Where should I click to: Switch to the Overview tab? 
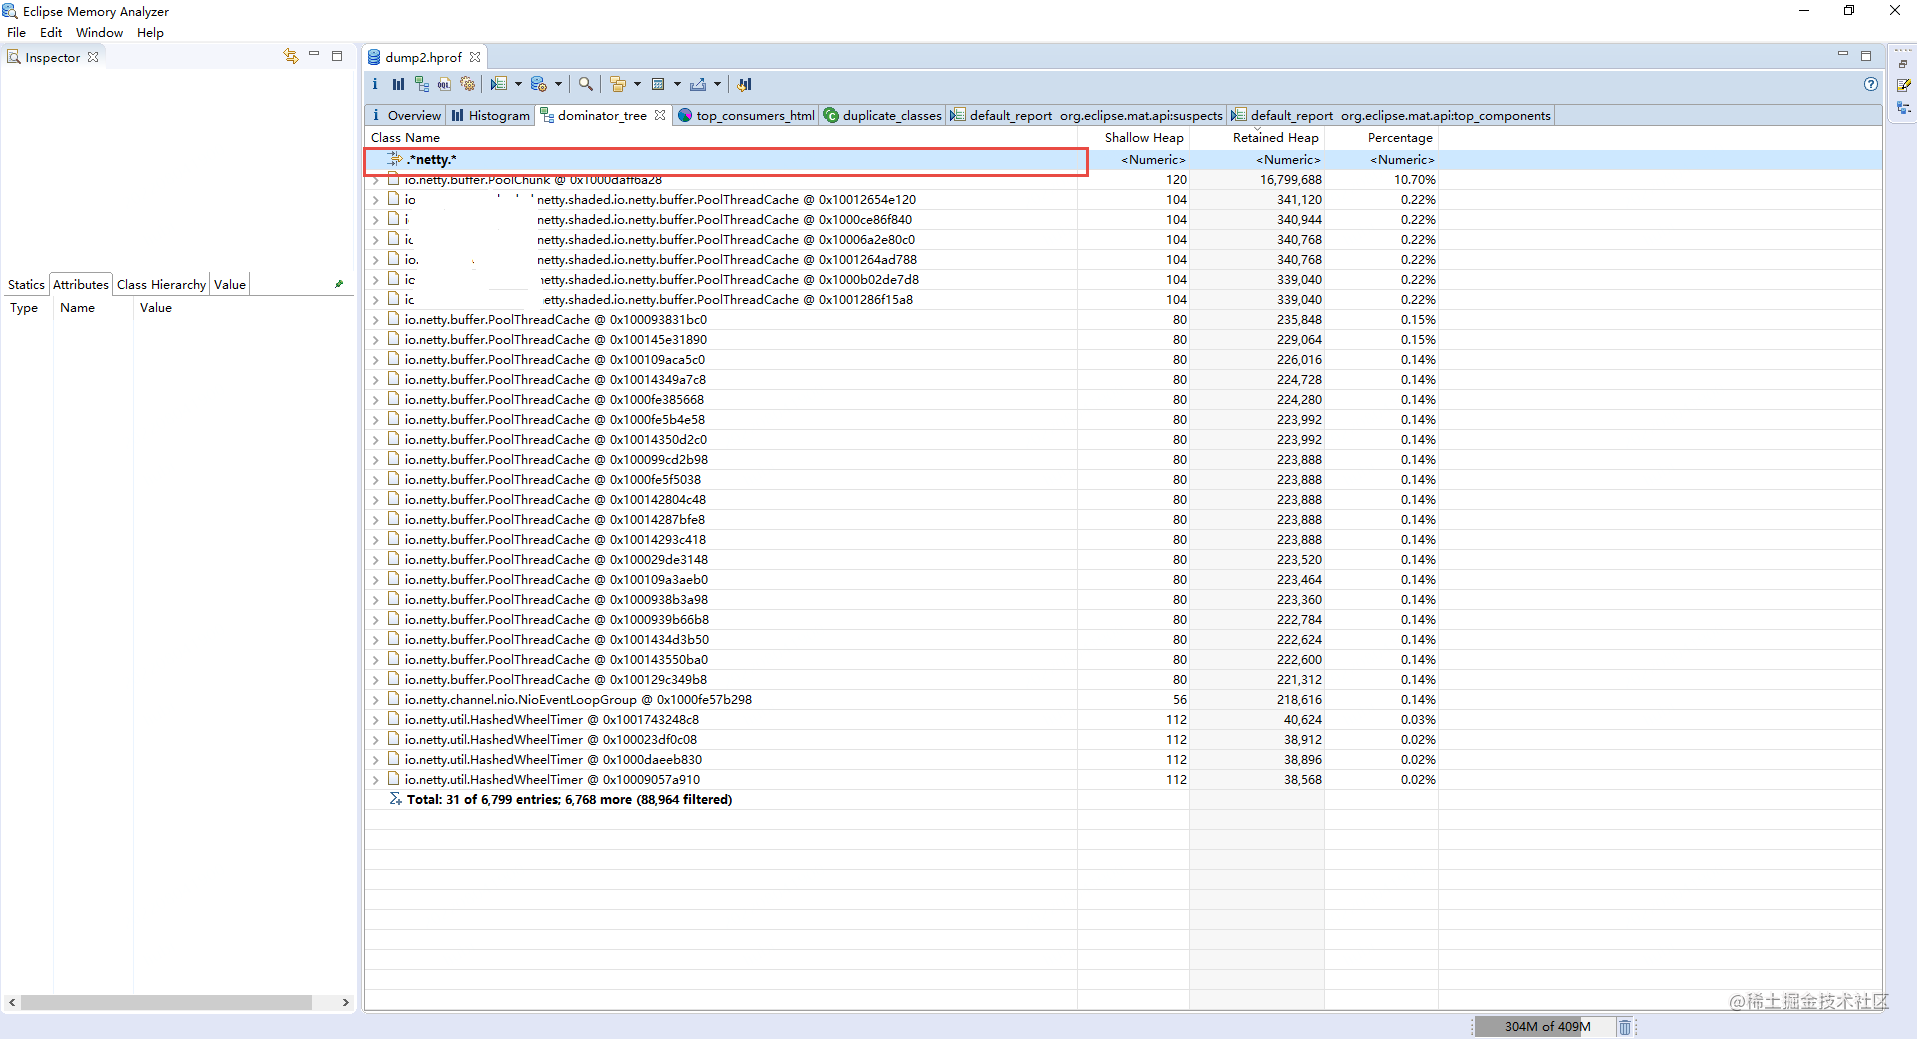(405, 115)
